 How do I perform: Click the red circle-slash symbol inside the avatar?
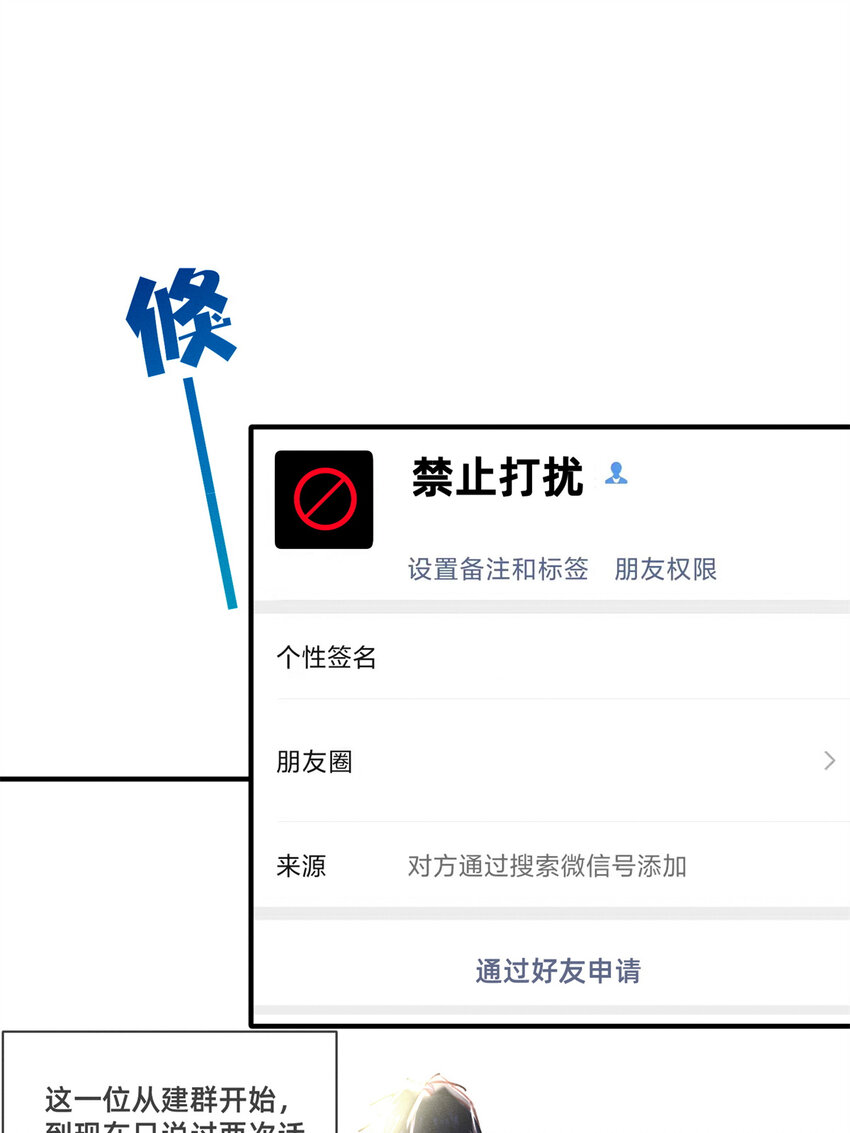(325, 499)
